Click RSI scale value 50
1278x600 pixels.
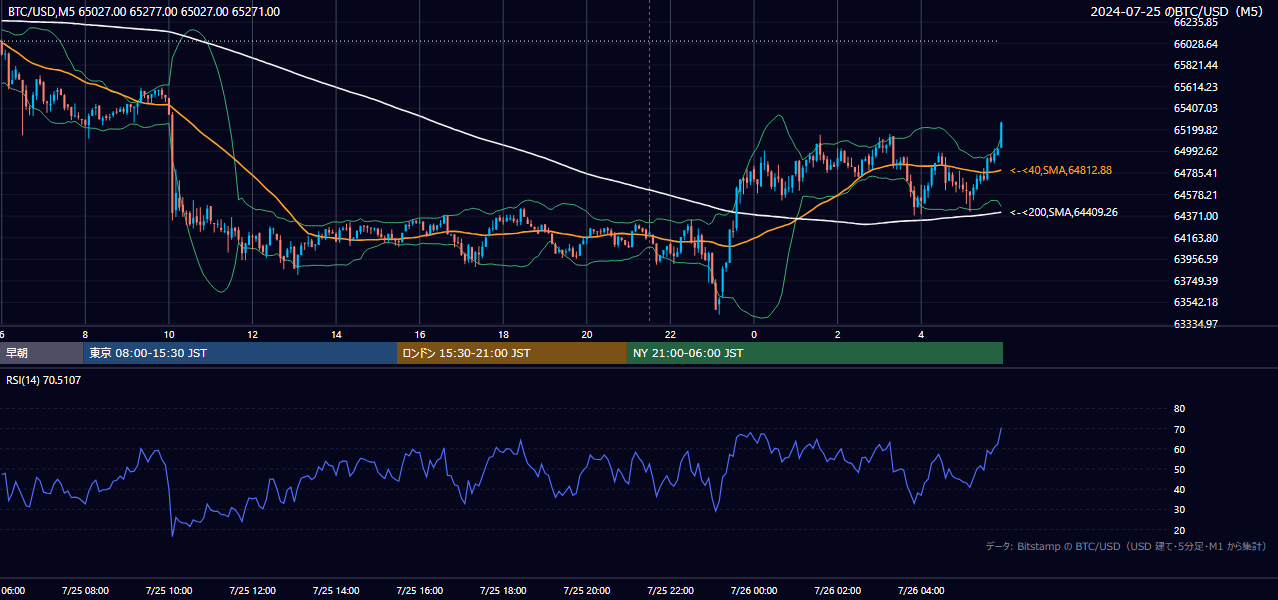(x=1179, y=469)
